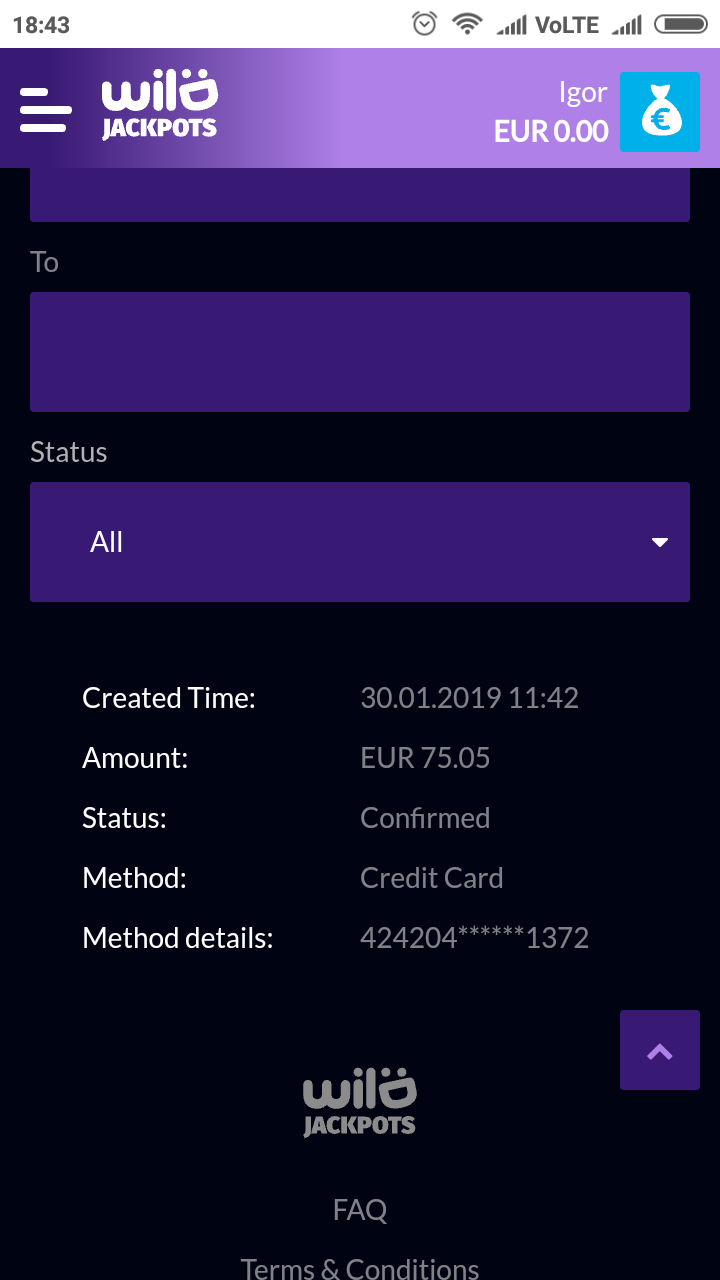The height and width of the screenshot is (1280, 720).
Task: Tap the EUR 0.00 balance
Action: tap(551, 131)
